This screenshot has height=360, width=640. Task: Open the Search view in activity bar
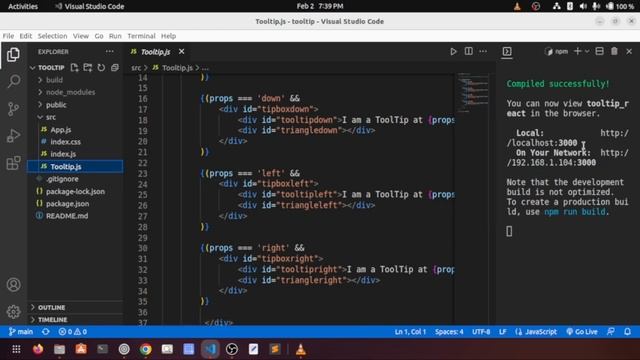point(13,81)
